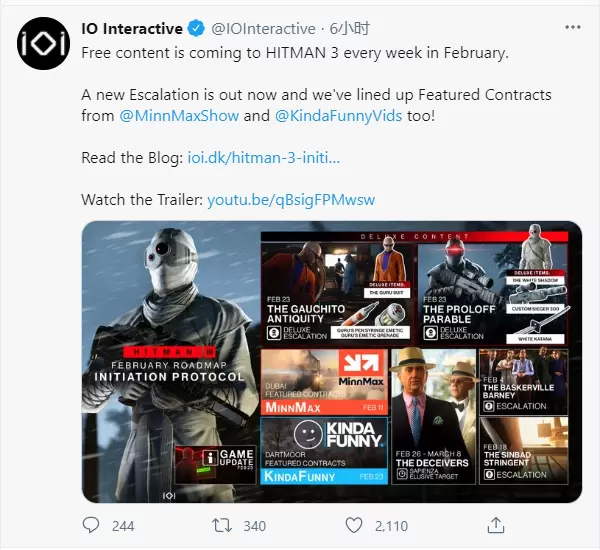The height and width of the screenshot is (550, 600).
Task: Click the Game Update info icon
Action: pos(210,458)
